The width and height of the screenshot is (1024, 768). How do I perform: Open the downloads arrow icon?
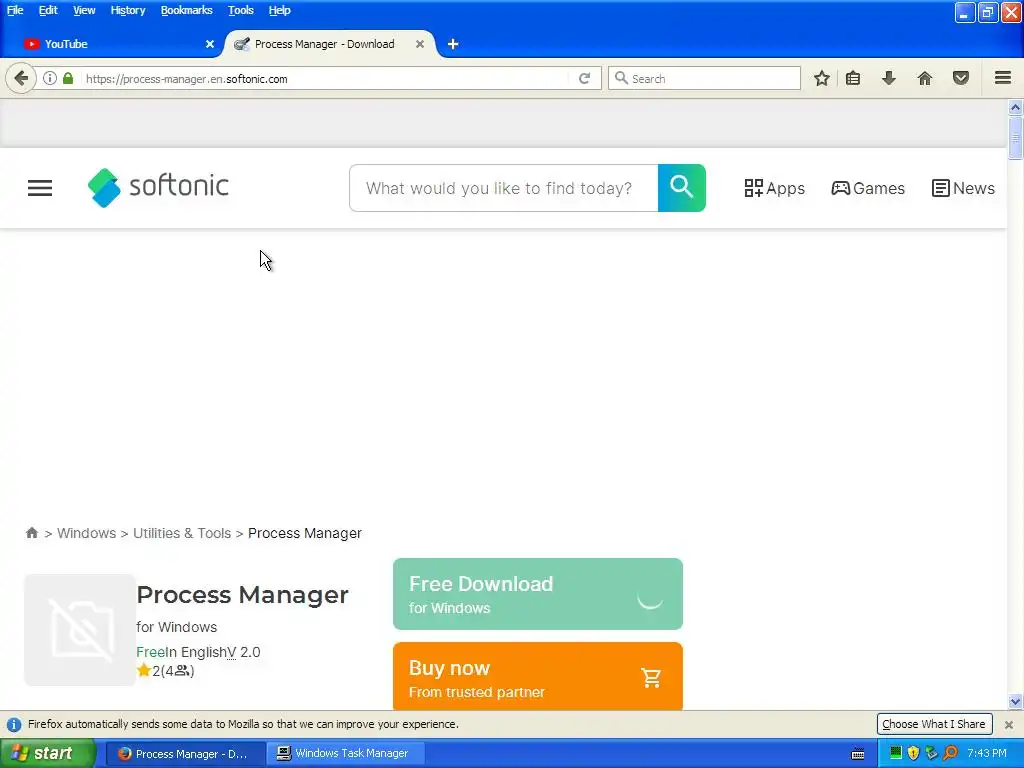(888, 78)
